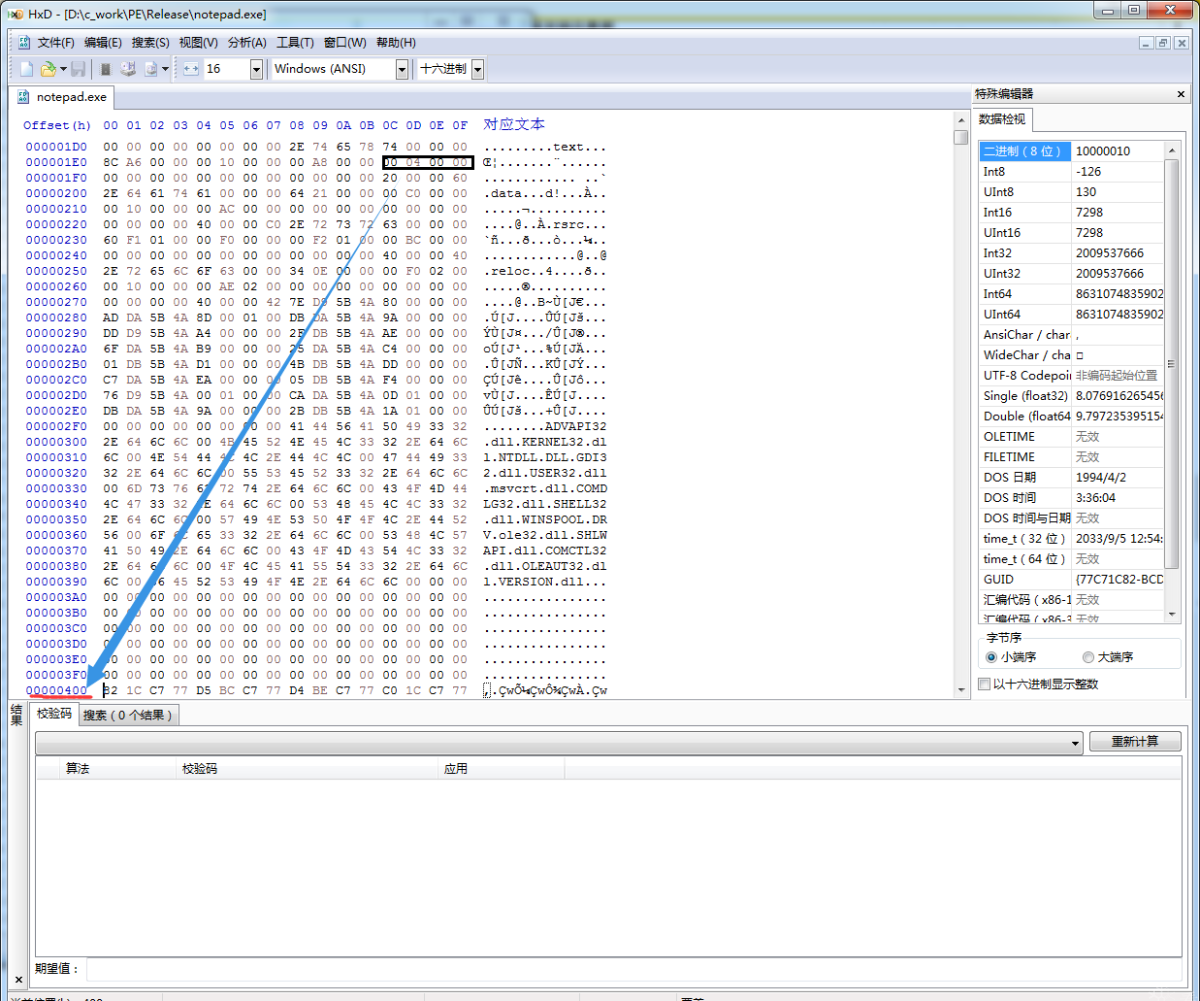
Task: Click the Open file folder icon
Action: 48,69
